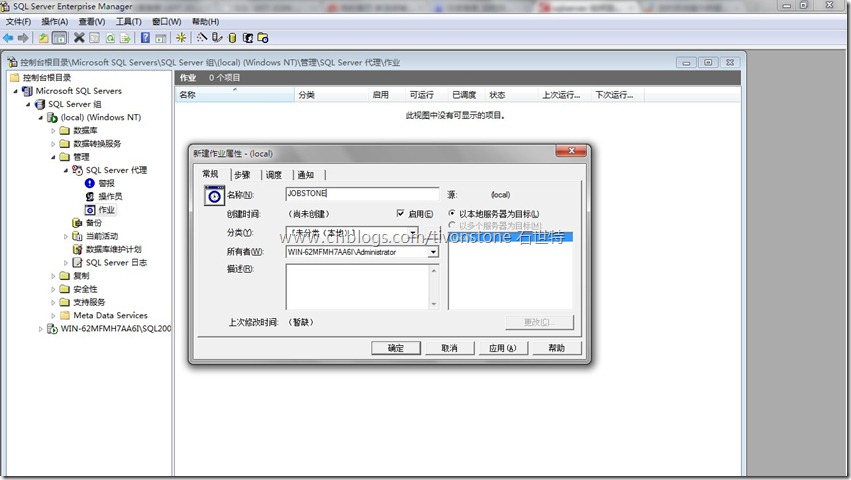The image size is (851, 480).
Task: Click the yellow database cylinder toolbar icon
Action: coord(232,38)
